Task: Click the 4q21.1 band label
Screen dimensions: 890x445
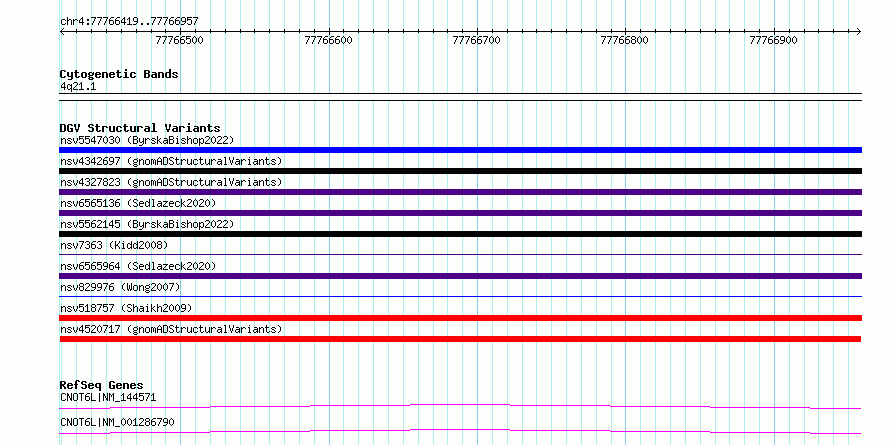Action: pos(78,86)
